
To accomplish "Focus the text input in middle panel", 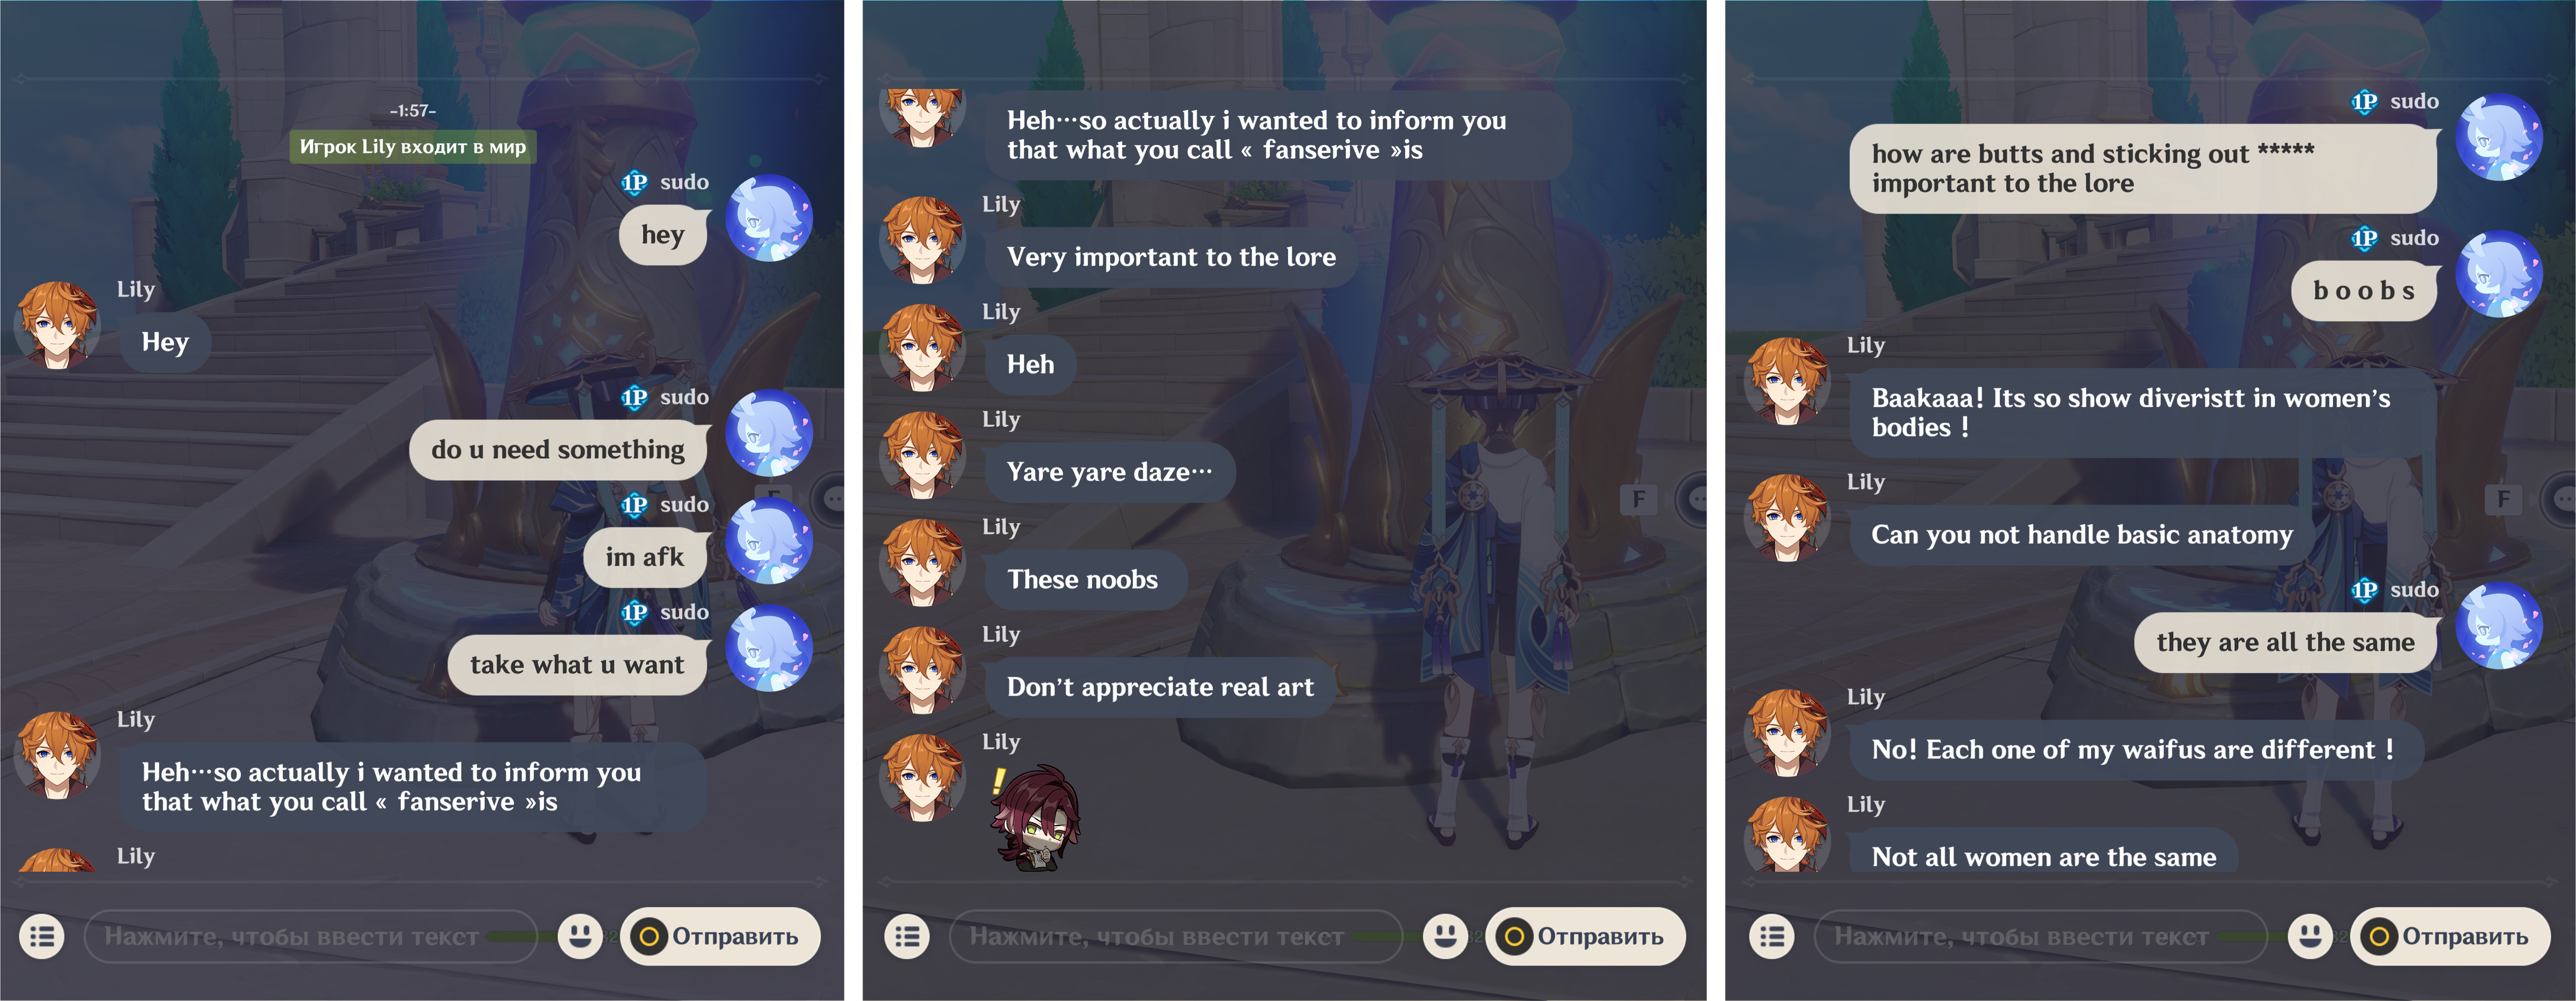I will click(1176, 936).
